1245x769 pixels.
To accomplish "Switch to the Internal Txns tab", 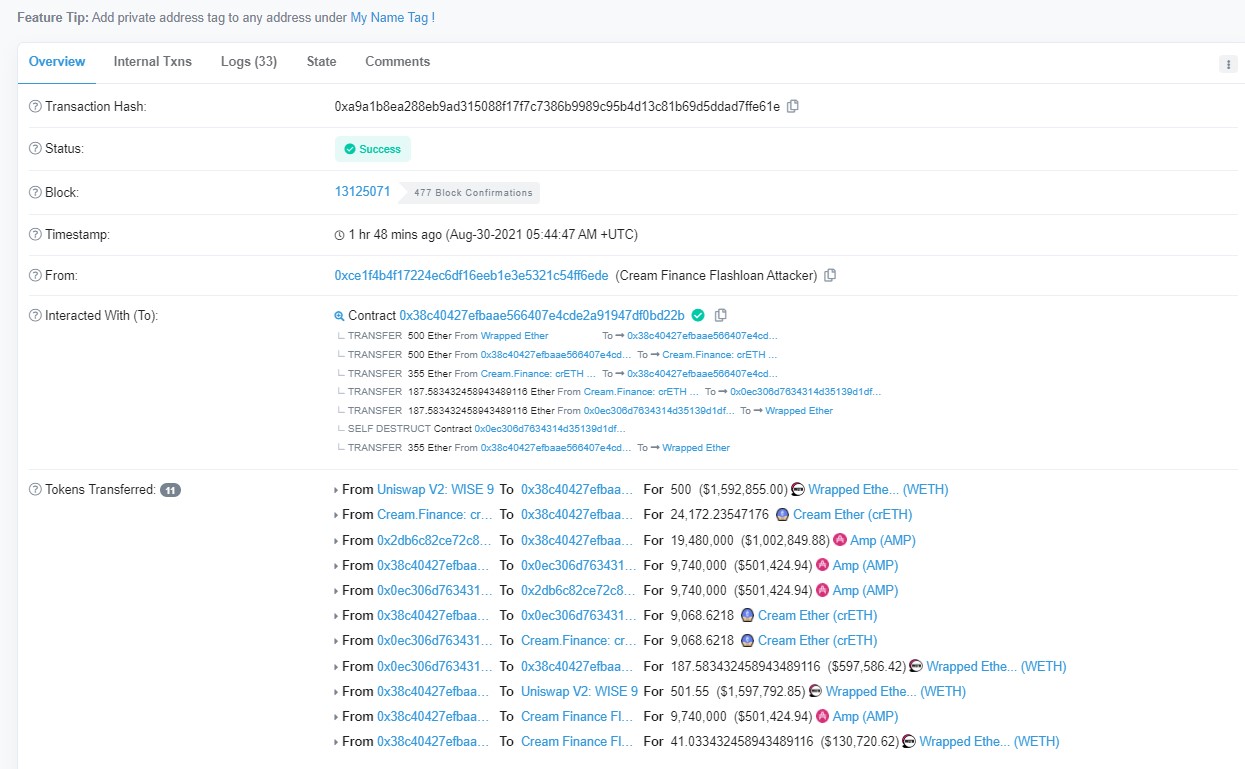I will tap(152, 61).
